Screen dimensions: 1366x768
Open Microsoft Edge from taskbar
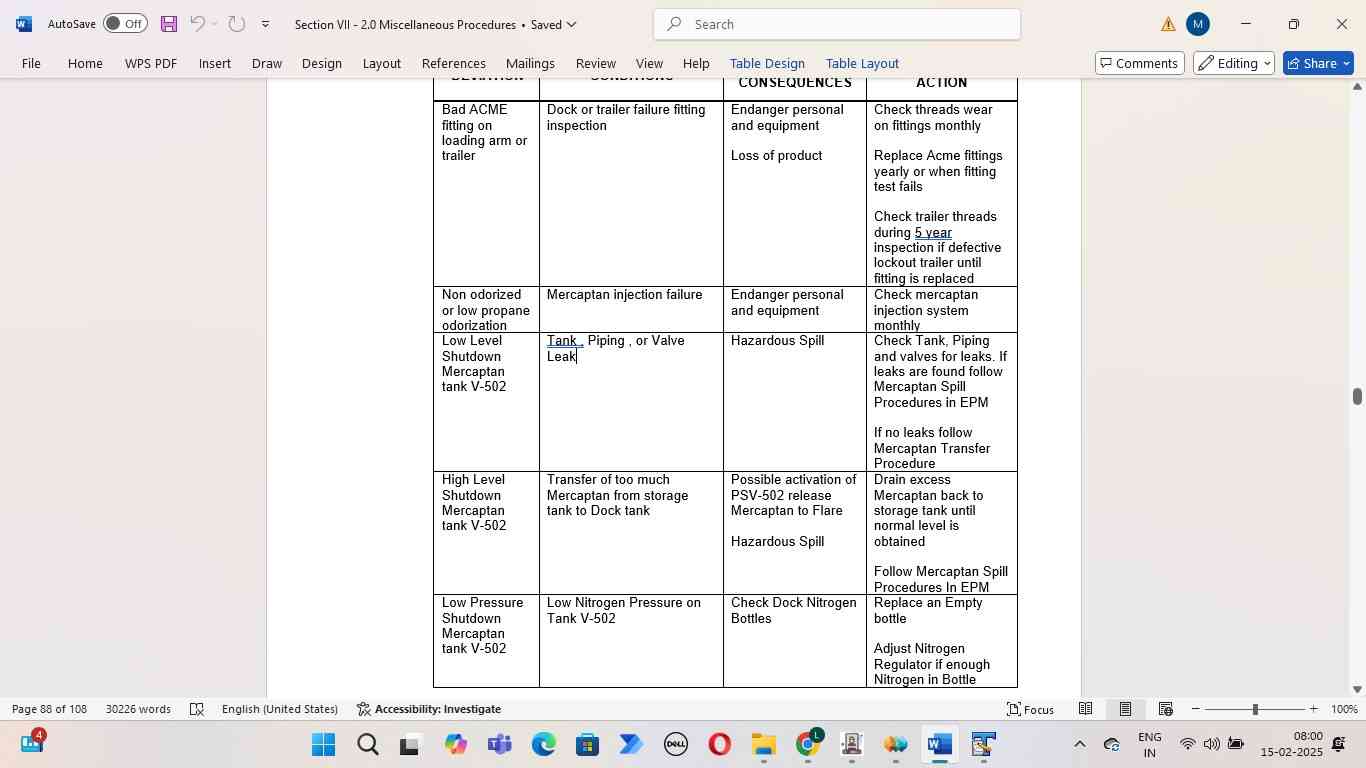tap(543, 745)
